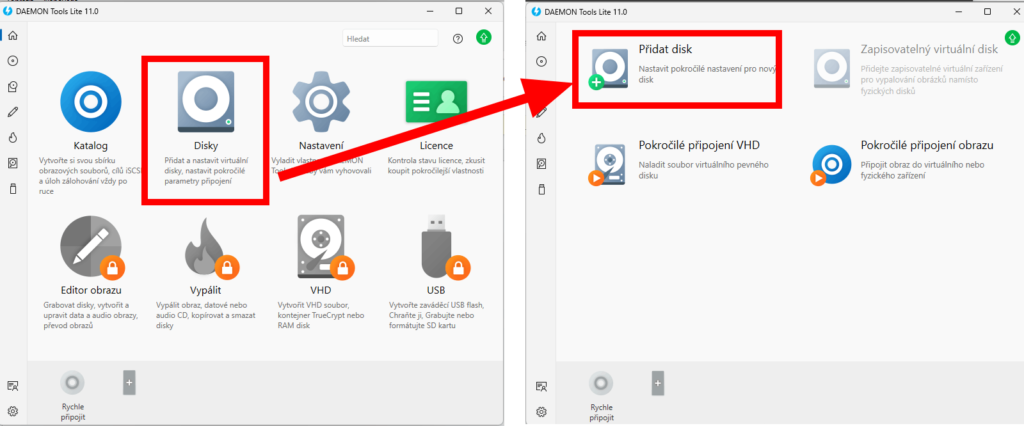
Task: Click inside the Hledat search field
Action: click(x=390, y=39)
